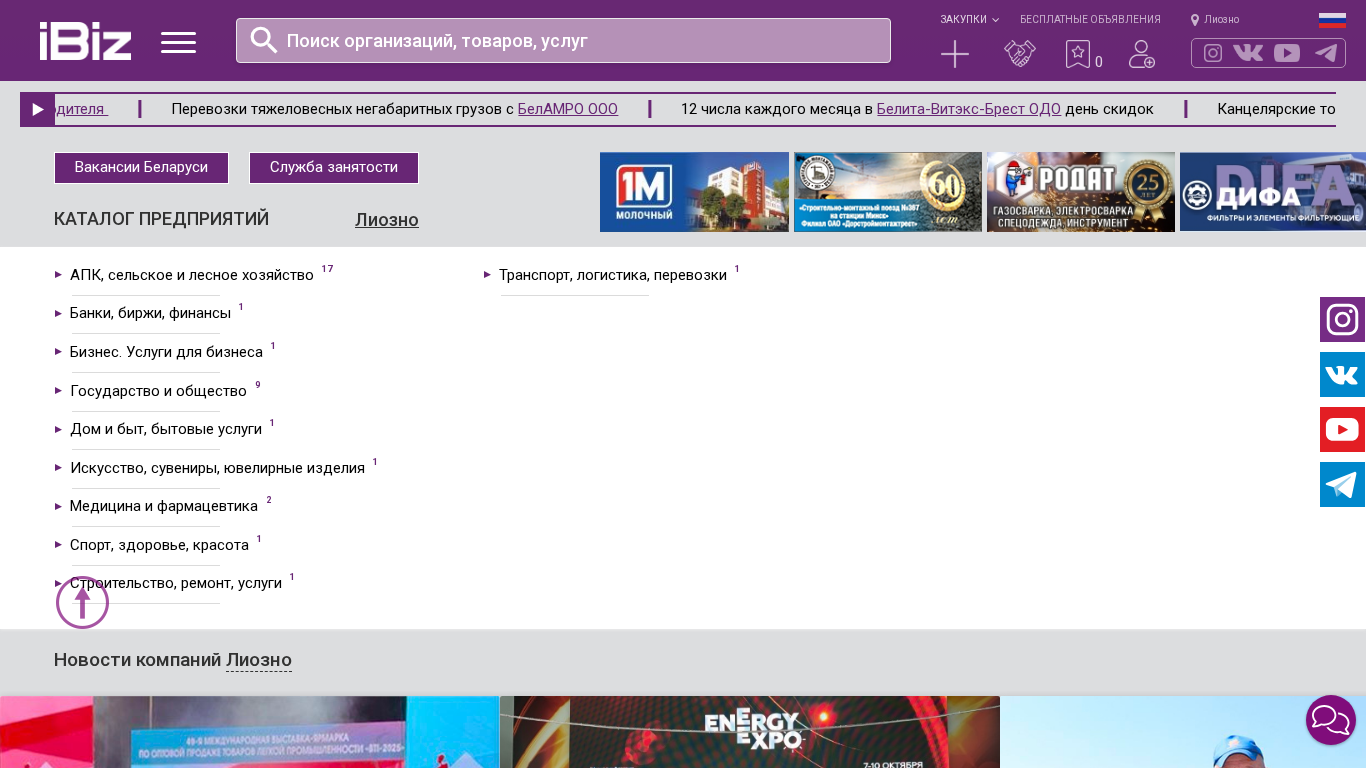
Task: Open Бесплатные объявления menu item
Action: coord(1090,20)
